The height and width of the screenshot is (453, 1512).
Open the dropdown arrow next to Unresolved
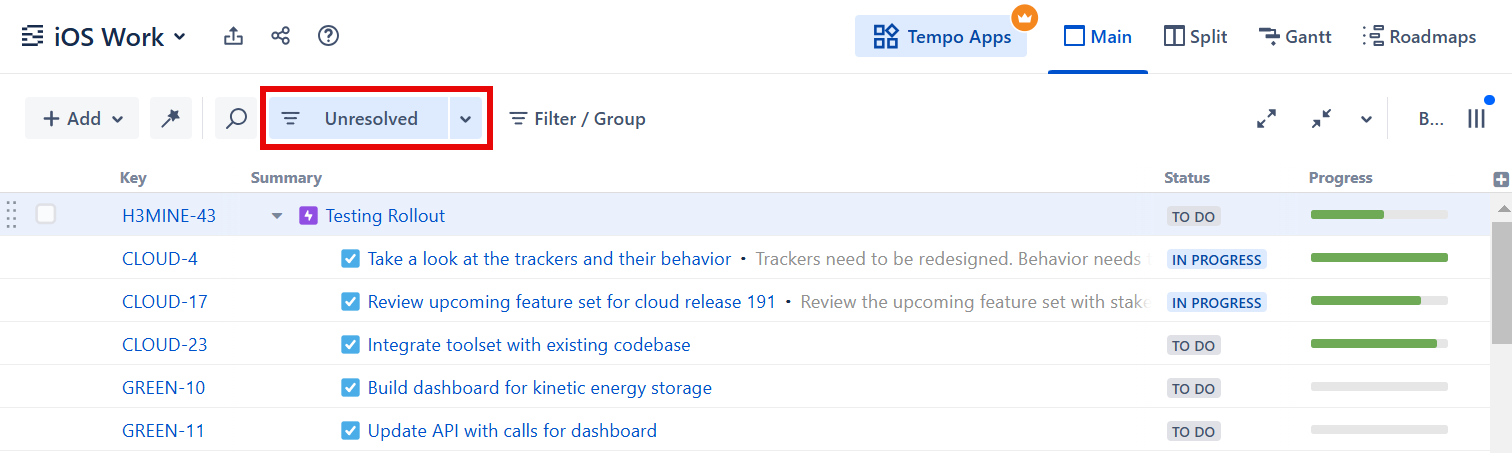click(x=465, y=119)
